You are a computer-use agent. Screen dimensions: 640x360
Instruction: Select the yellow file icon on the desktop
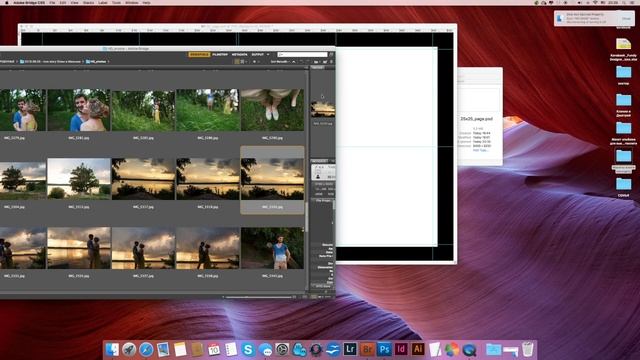[623, 44]
